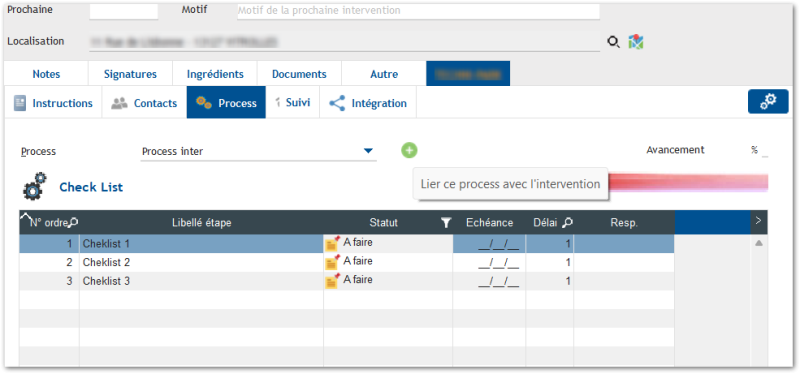This screenshot has width=800, height=374.
Task: Click A faire status of Cheklist 3
Action: point(358,280)
